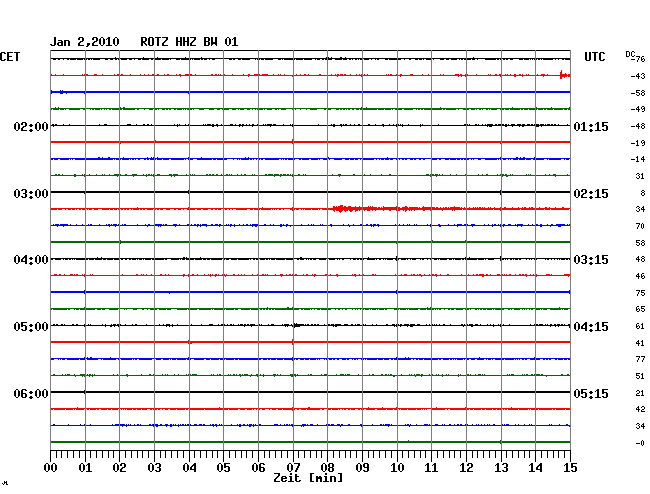
Task: Select minute '13' on the time axis
Action: pos(501,467)
